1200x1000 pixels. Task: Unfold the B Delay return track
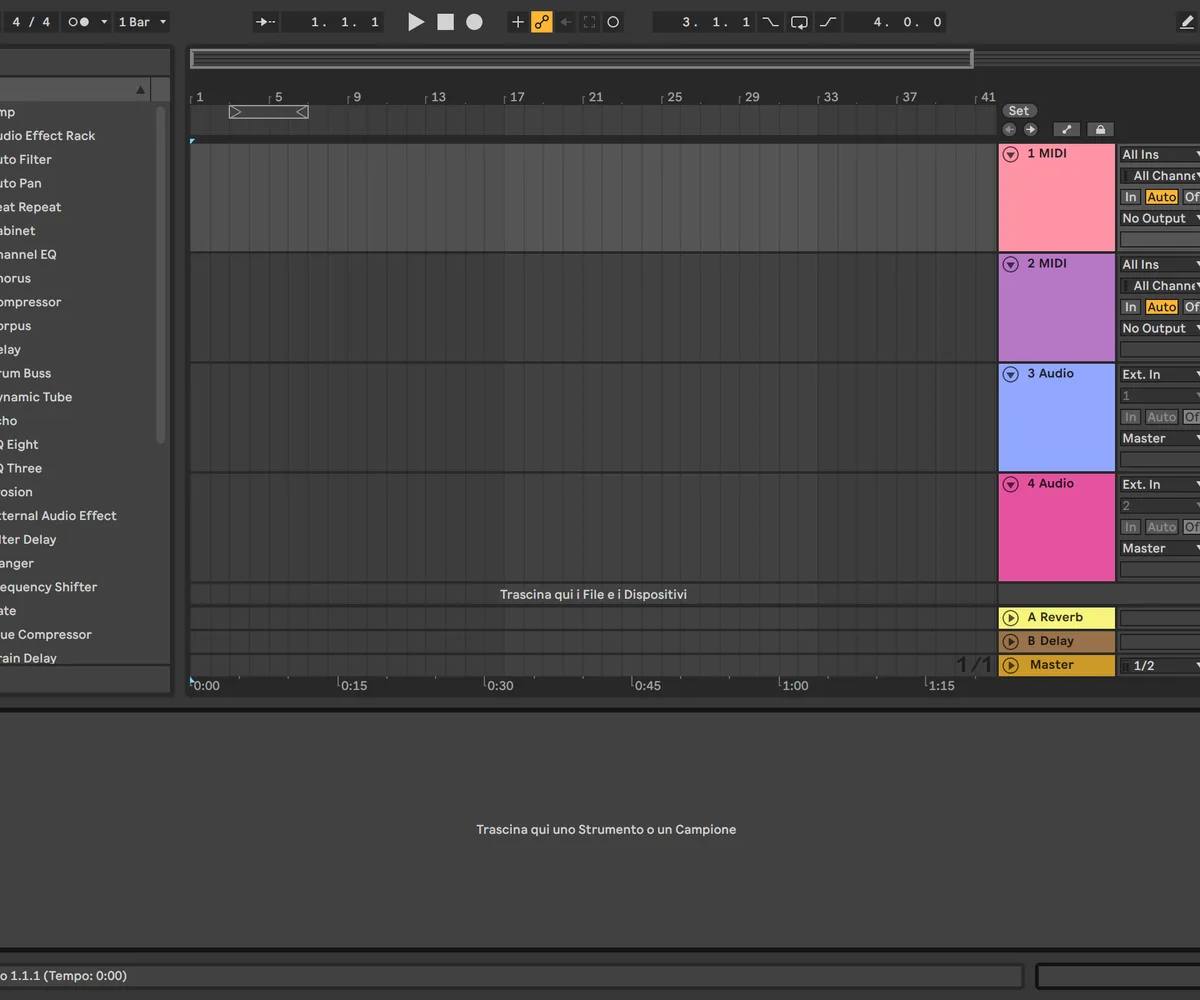pos(1010,641)
